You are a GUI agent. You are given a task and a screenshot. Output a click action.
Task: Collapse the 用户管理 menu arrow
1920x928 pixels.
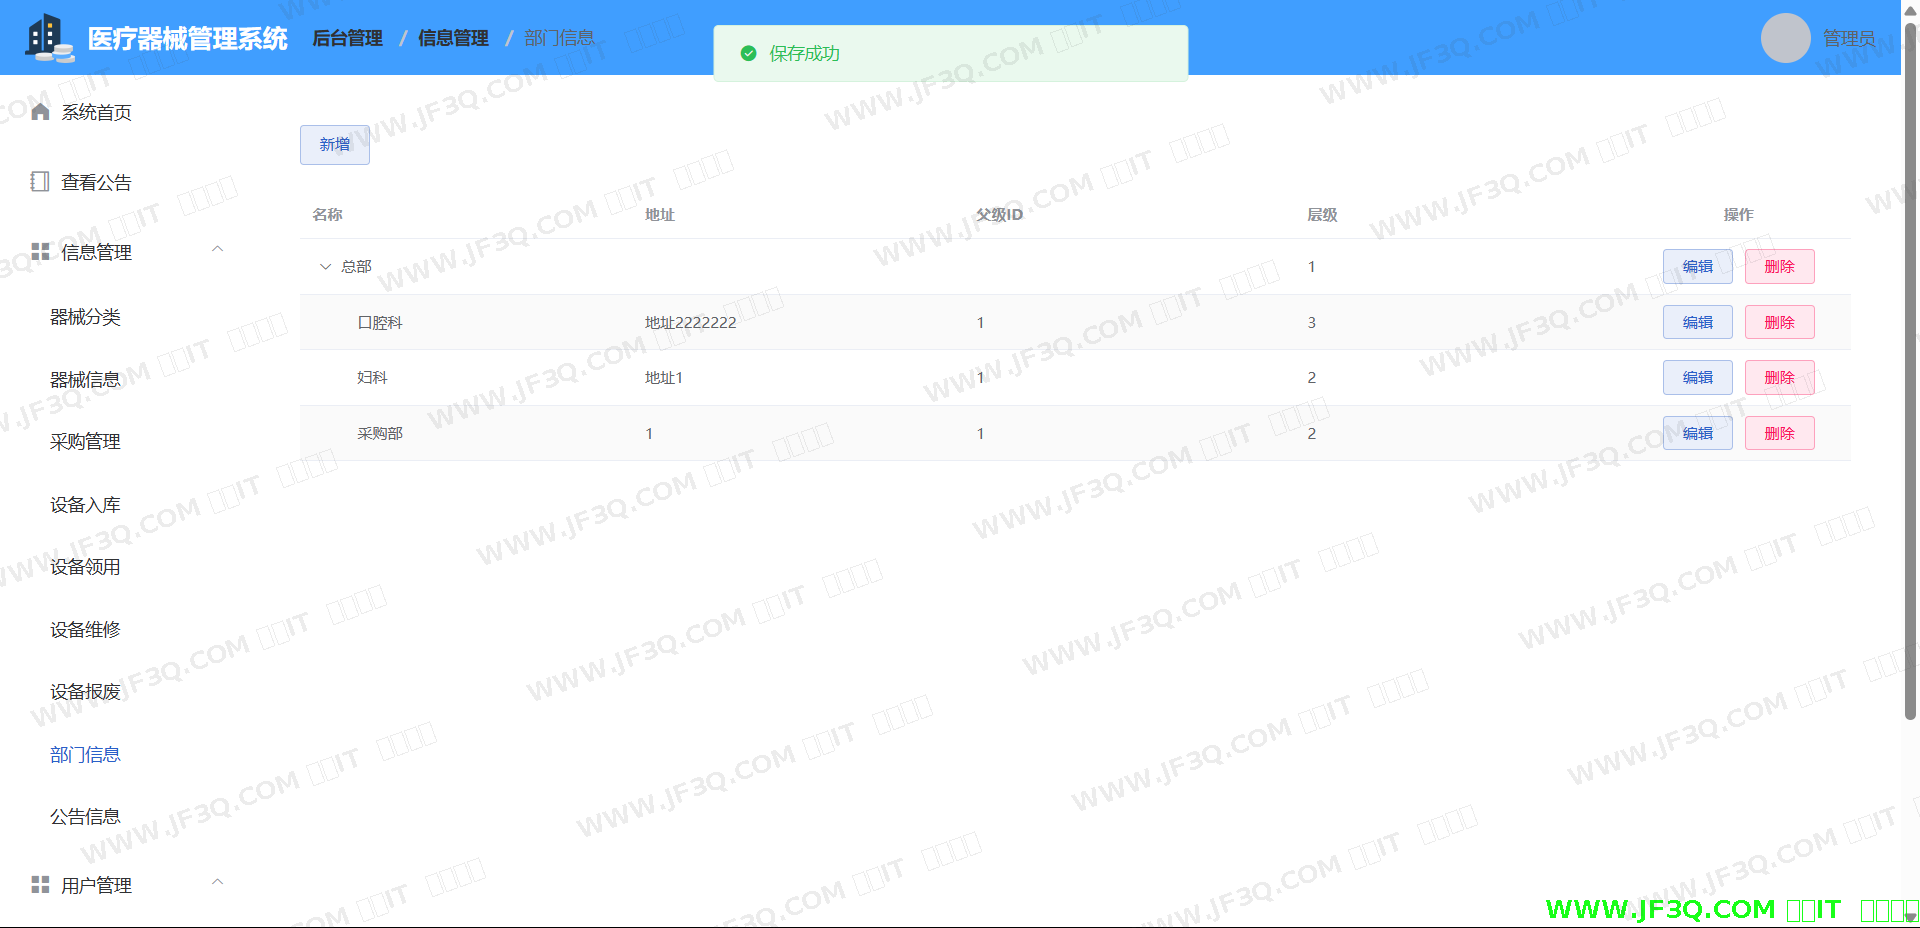217,882
